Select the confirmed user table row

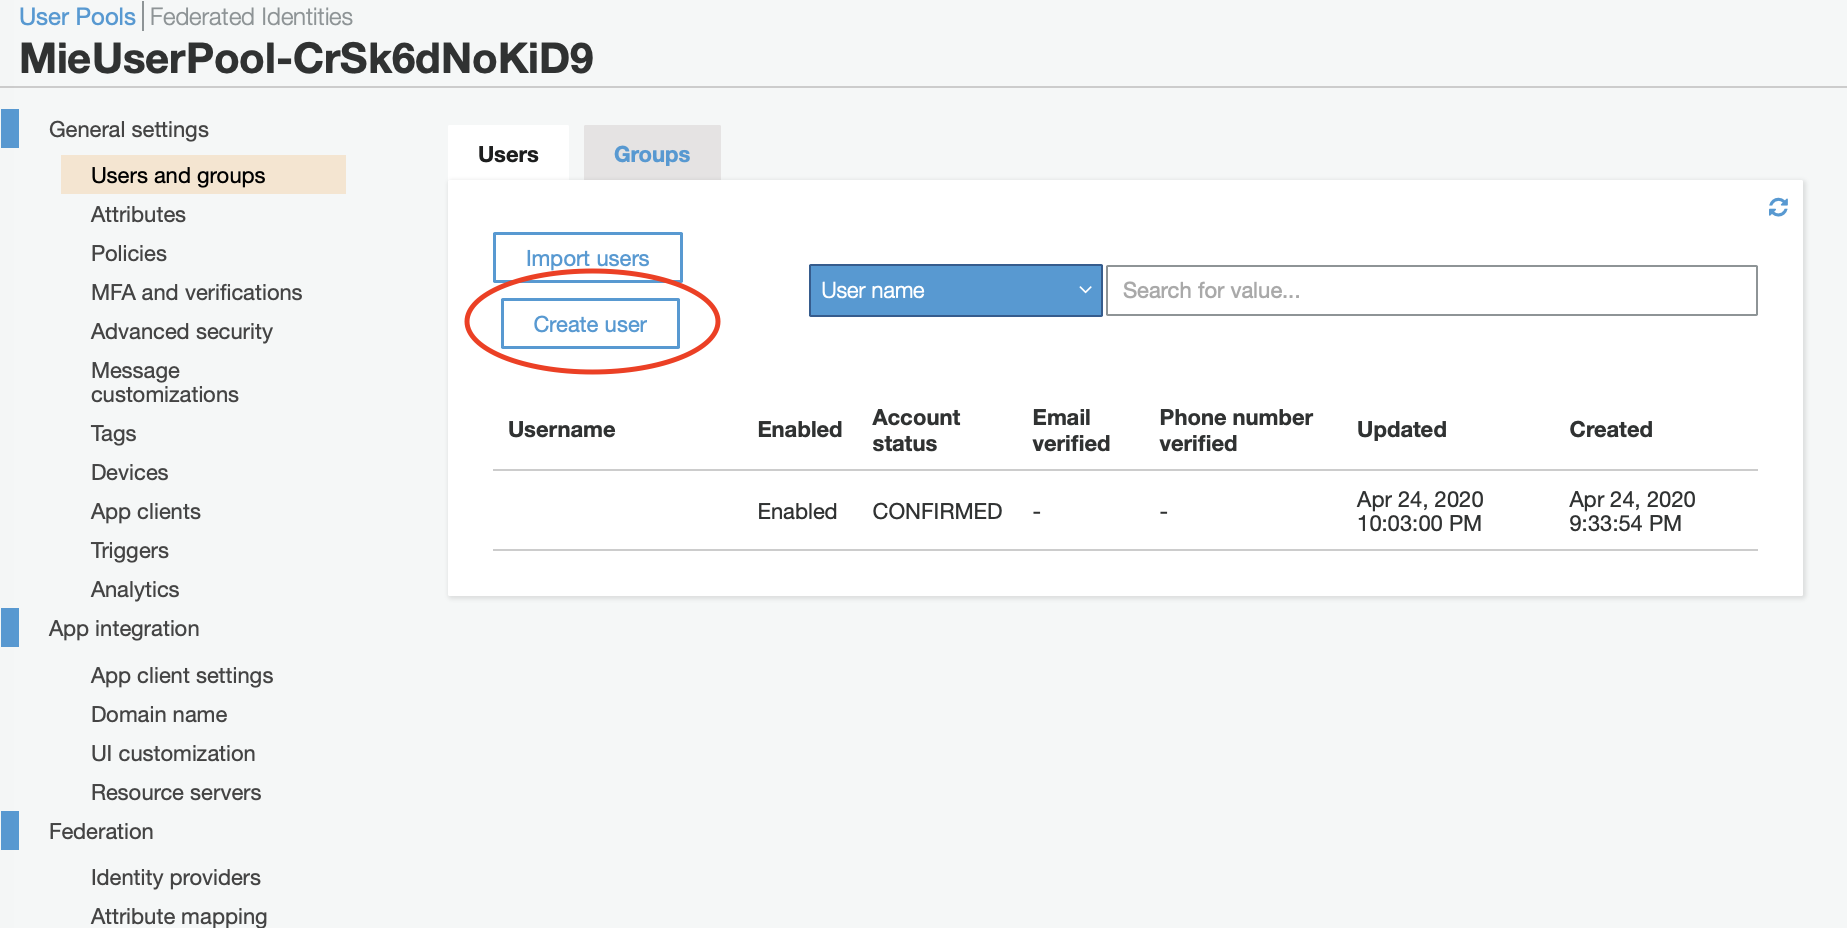pos(1125,511)
